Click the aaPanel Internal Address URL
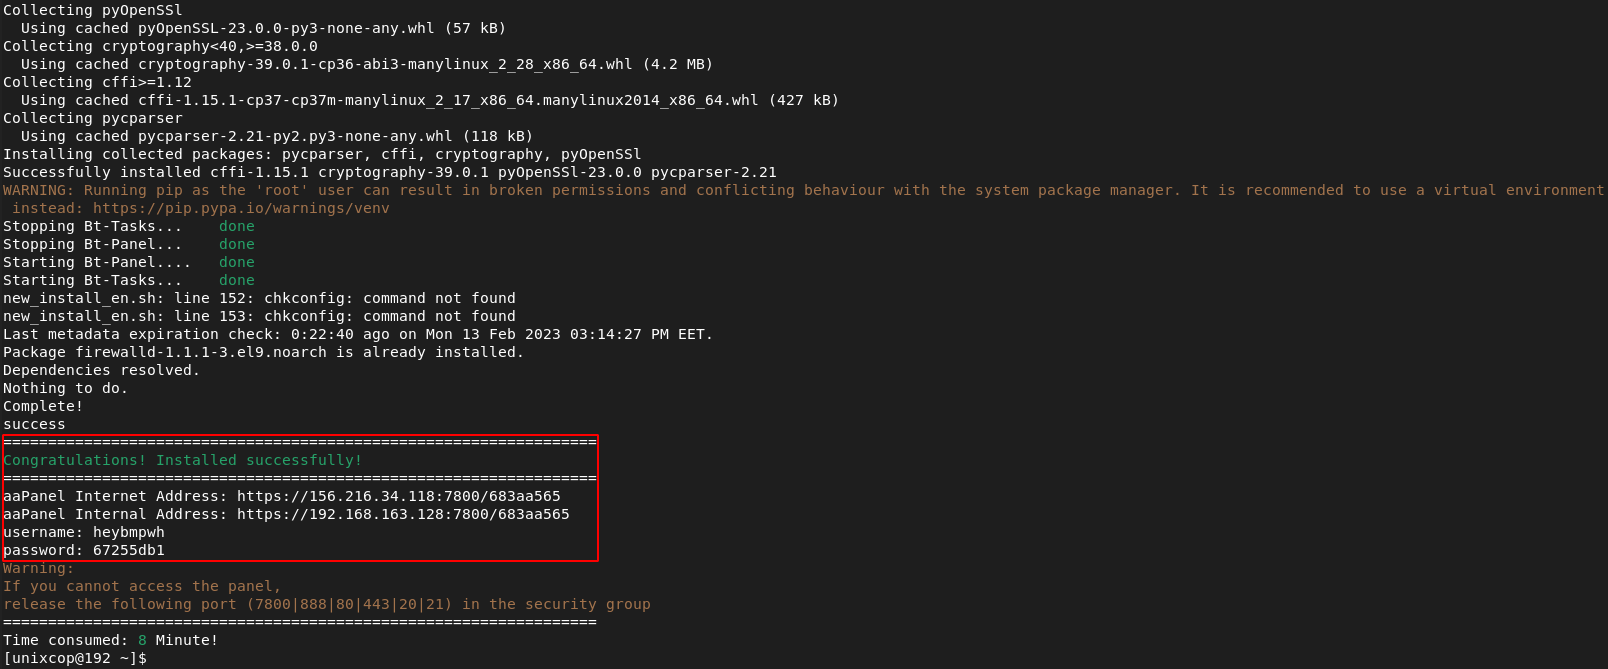The width and height of the screenshot is (1608, 669). pos(403,514)
